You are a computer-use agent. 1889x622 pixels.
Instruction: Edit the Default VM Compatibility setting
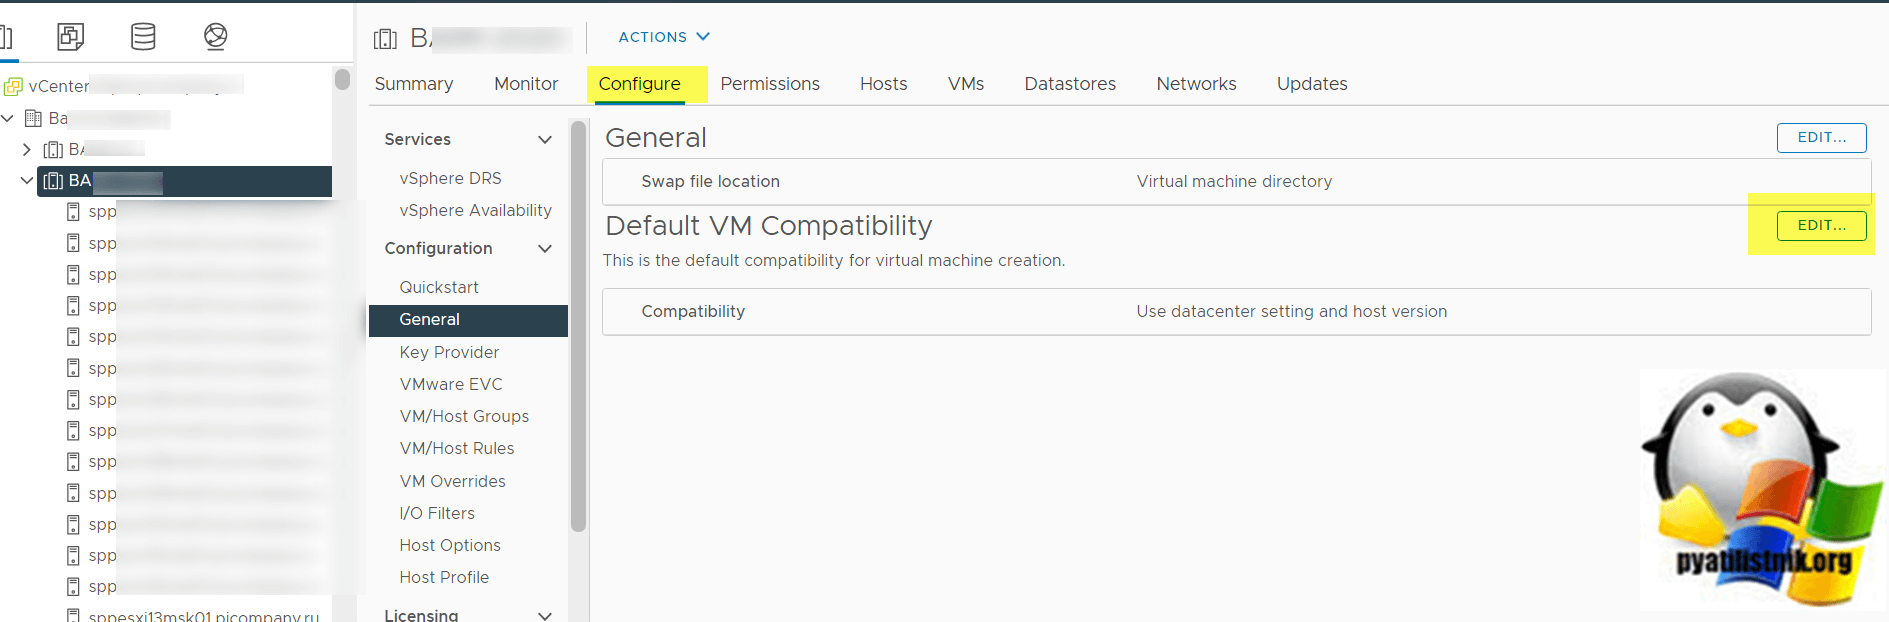pos(1821,226)
